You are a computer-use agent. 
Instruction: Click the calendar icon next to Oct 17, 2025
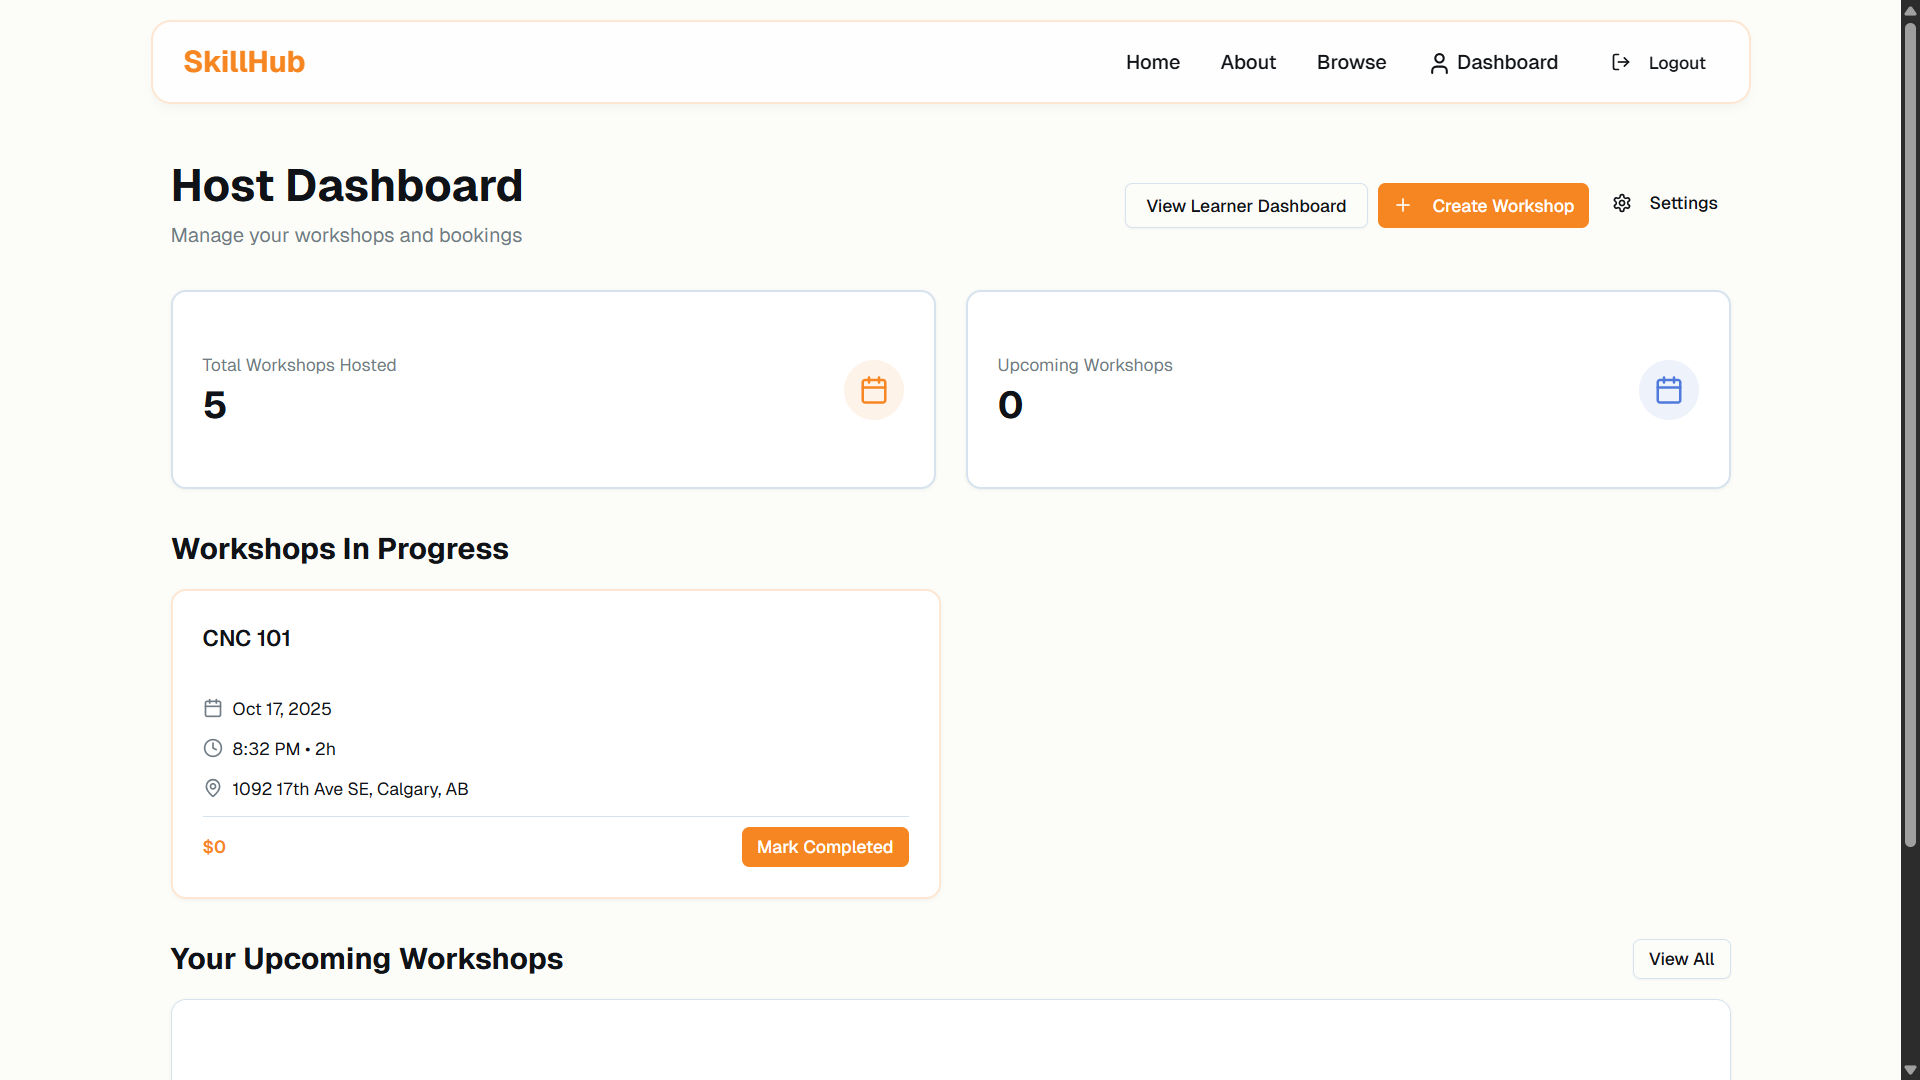pos(213,709)
